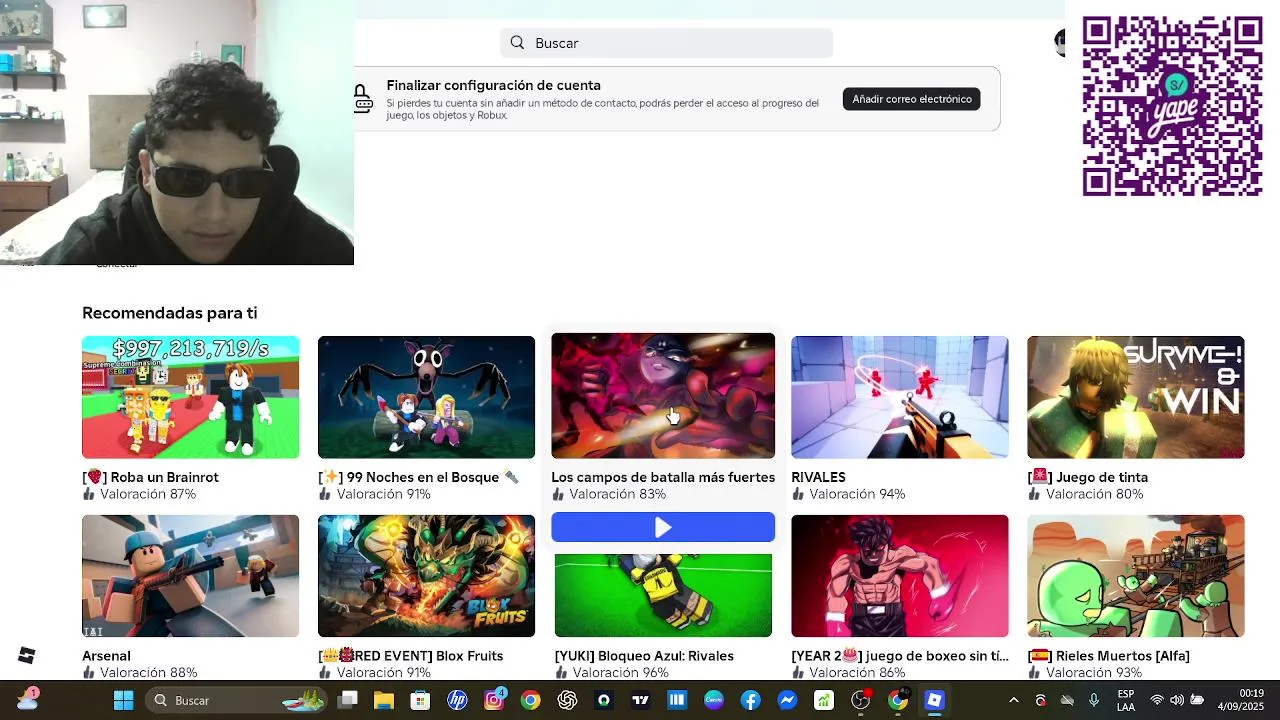Open the ESP LAA language switcher
This screenshot has height=720, width=1280.
click(1126, 700)
